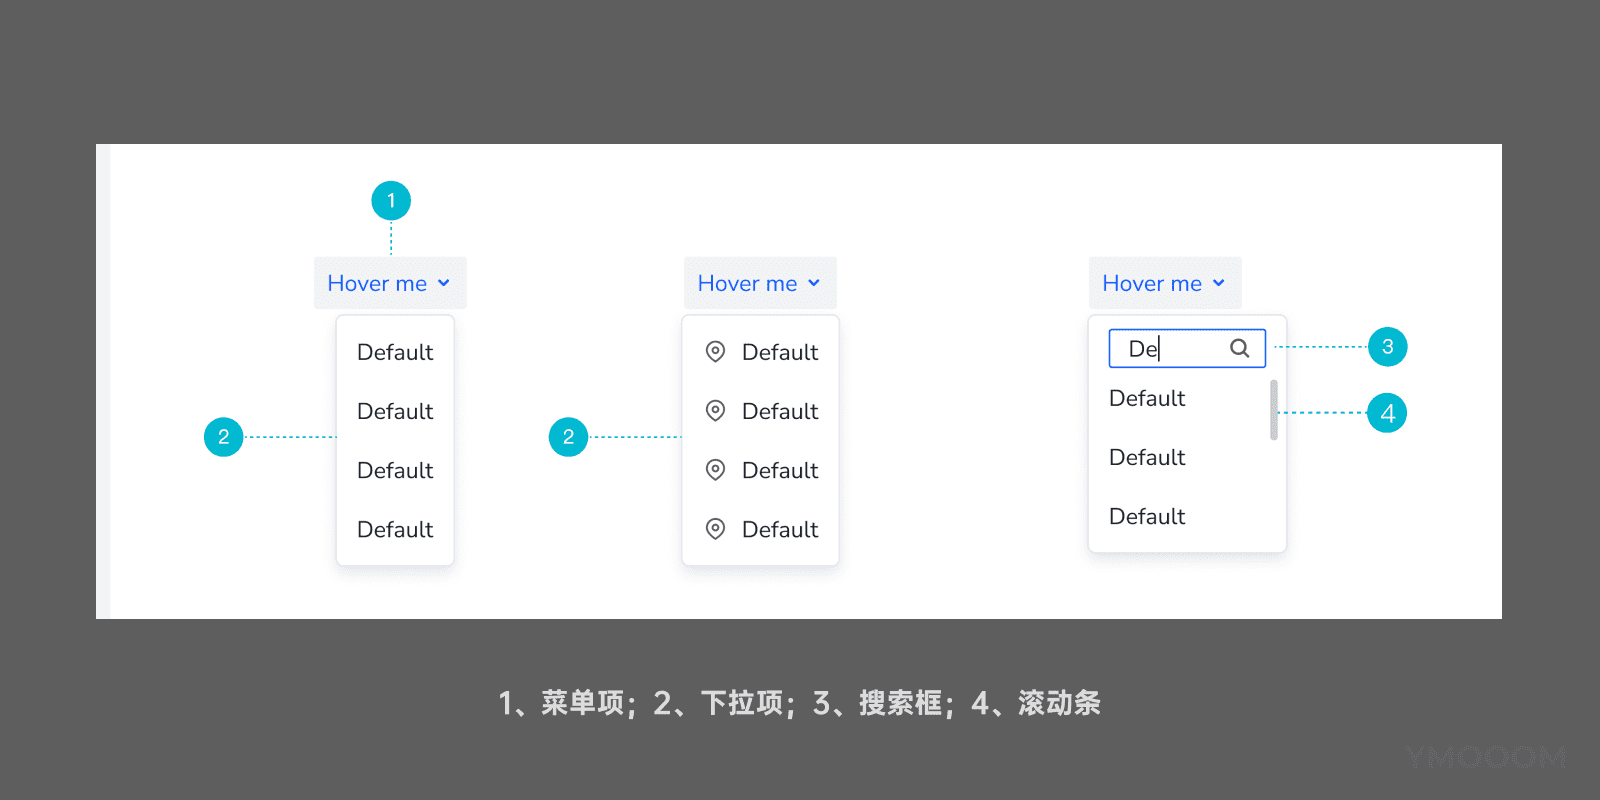Select the top Default item in the icon-less menu

click(x=395, y=352)
